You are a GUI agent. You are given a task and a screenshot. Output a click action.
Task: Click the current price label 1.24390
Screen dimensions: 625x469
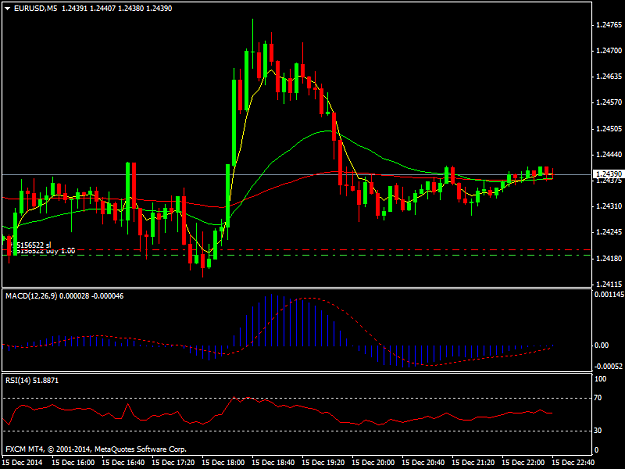(x=608, y=174)
